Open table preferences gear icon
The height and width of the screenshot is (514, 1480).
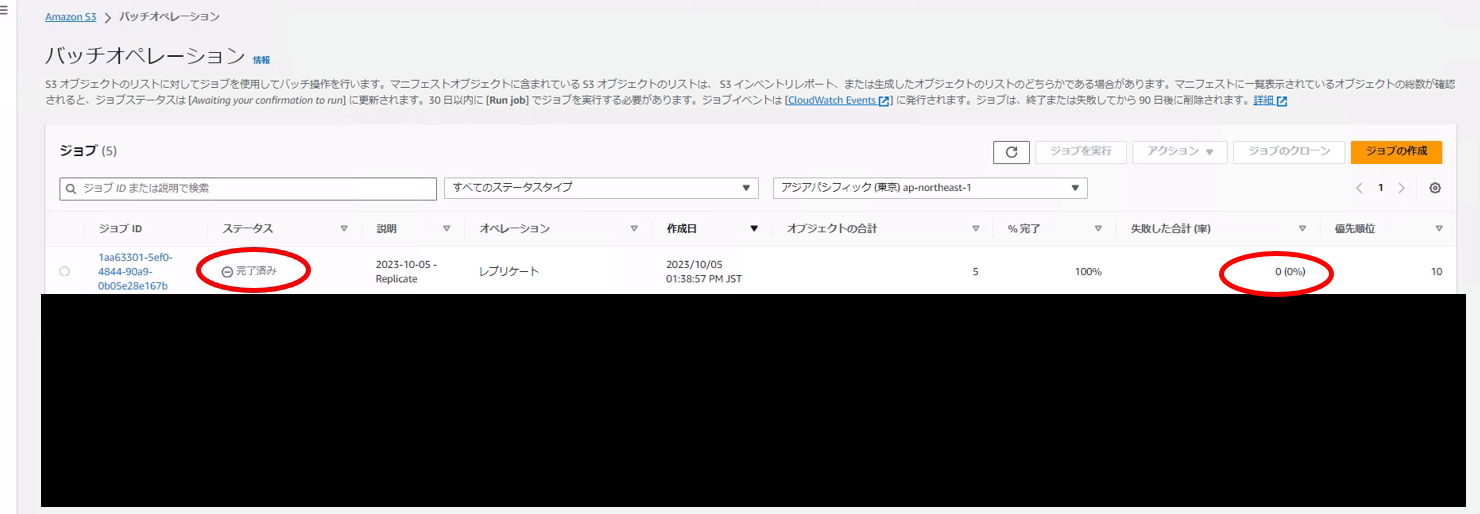1435,188
